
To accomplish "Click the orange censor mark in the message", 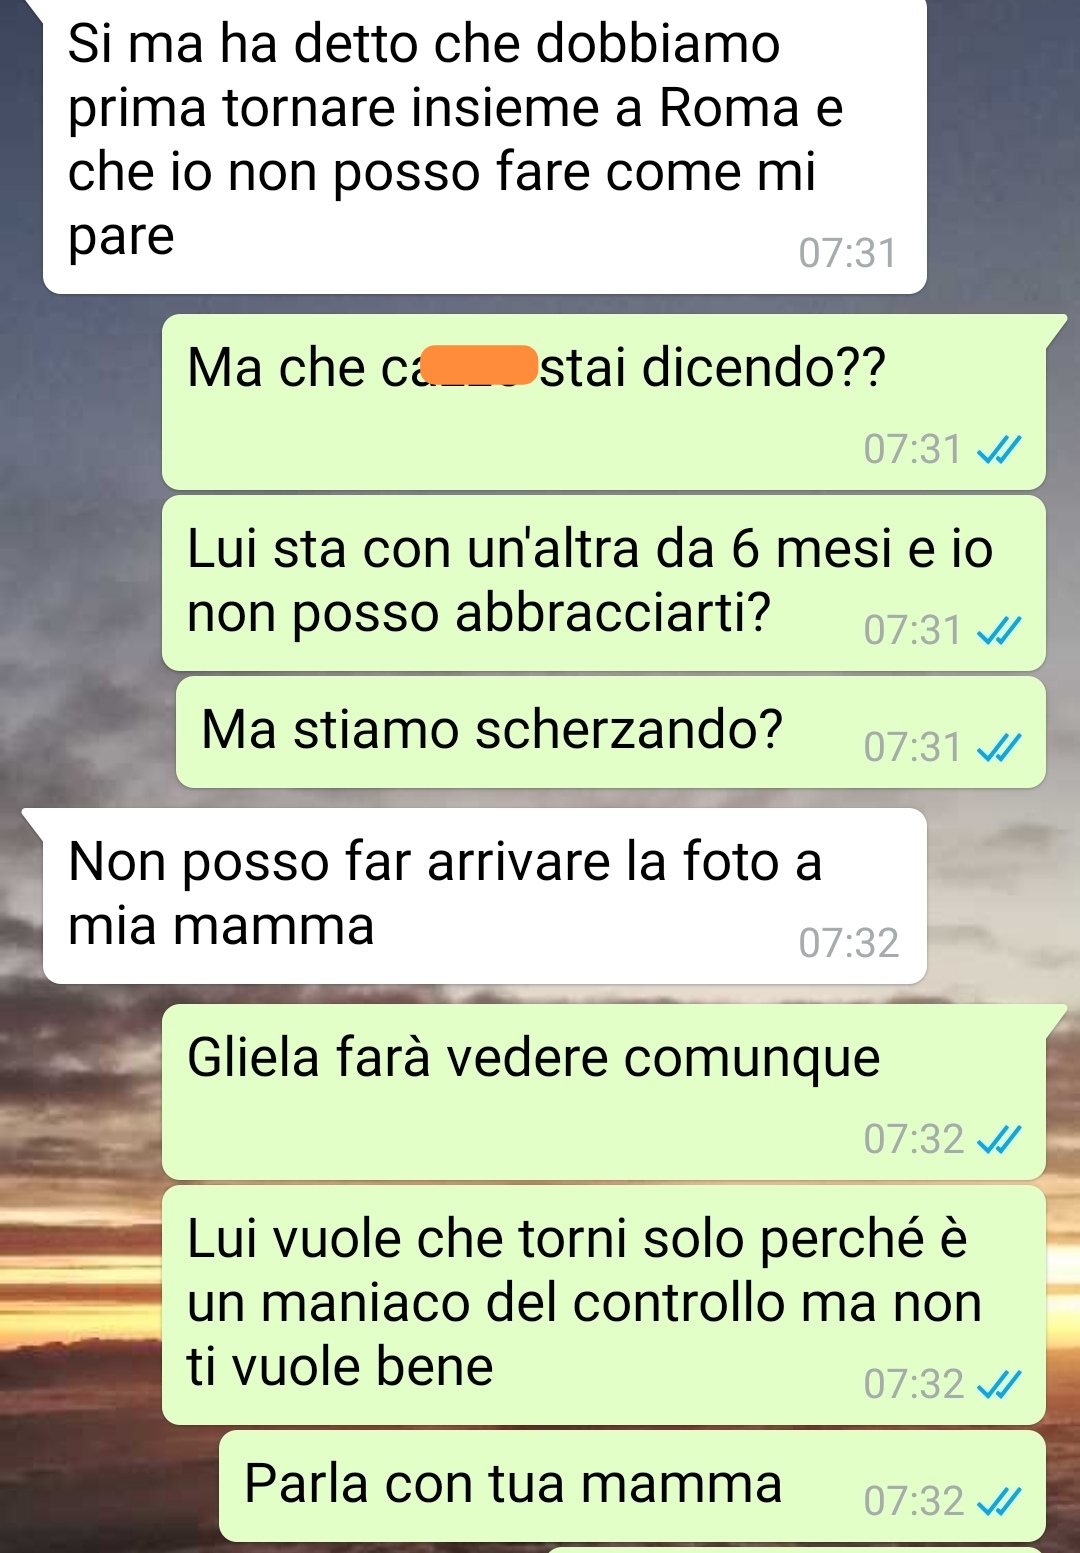I will (x=479, y=365).
